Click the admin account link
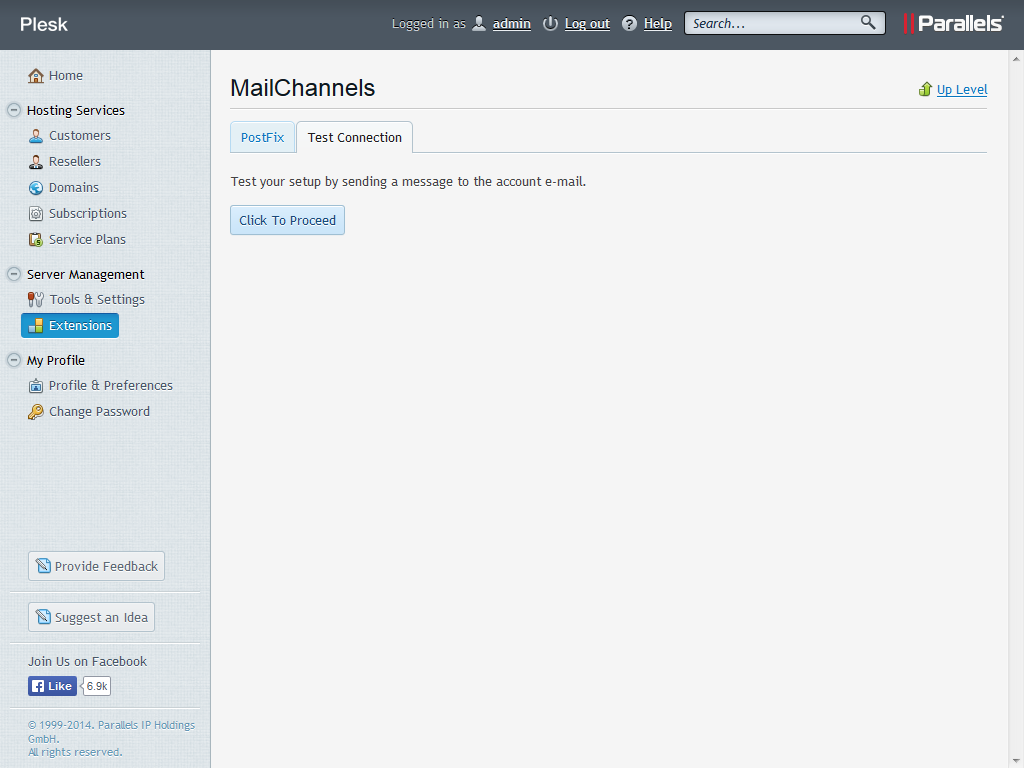Image resolution: width=1024 pixels, height=768 pixels. click(511, 24)
